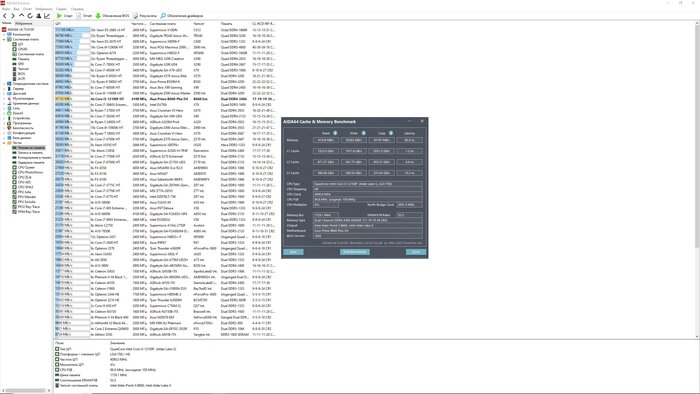Open the Вид menu
This screenshot has width=700, height=394.
click(x=17, y=9)
